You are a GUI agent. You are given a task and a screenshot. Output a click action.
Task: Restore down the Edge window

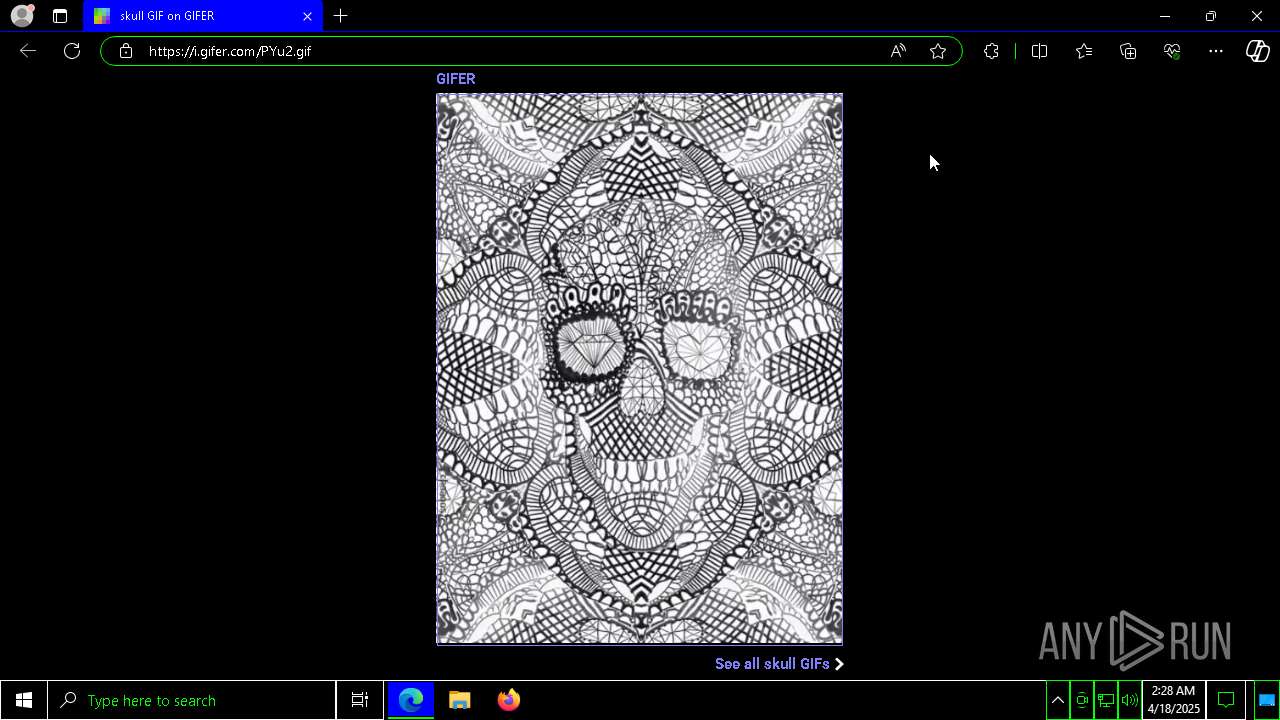pos(1211,16)
